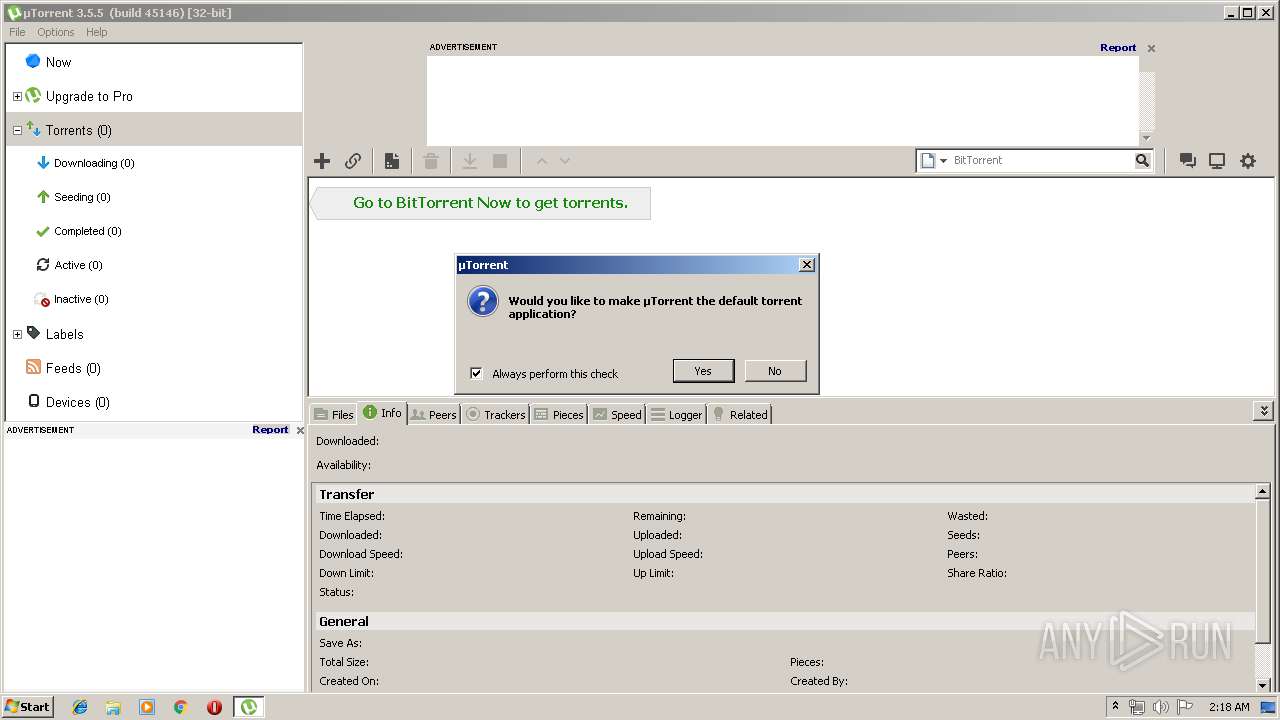Image resolution: width=1280 pixels, height=720 pixels.
Task: Click Report link above top advertisement
Action: [1118, 48]
